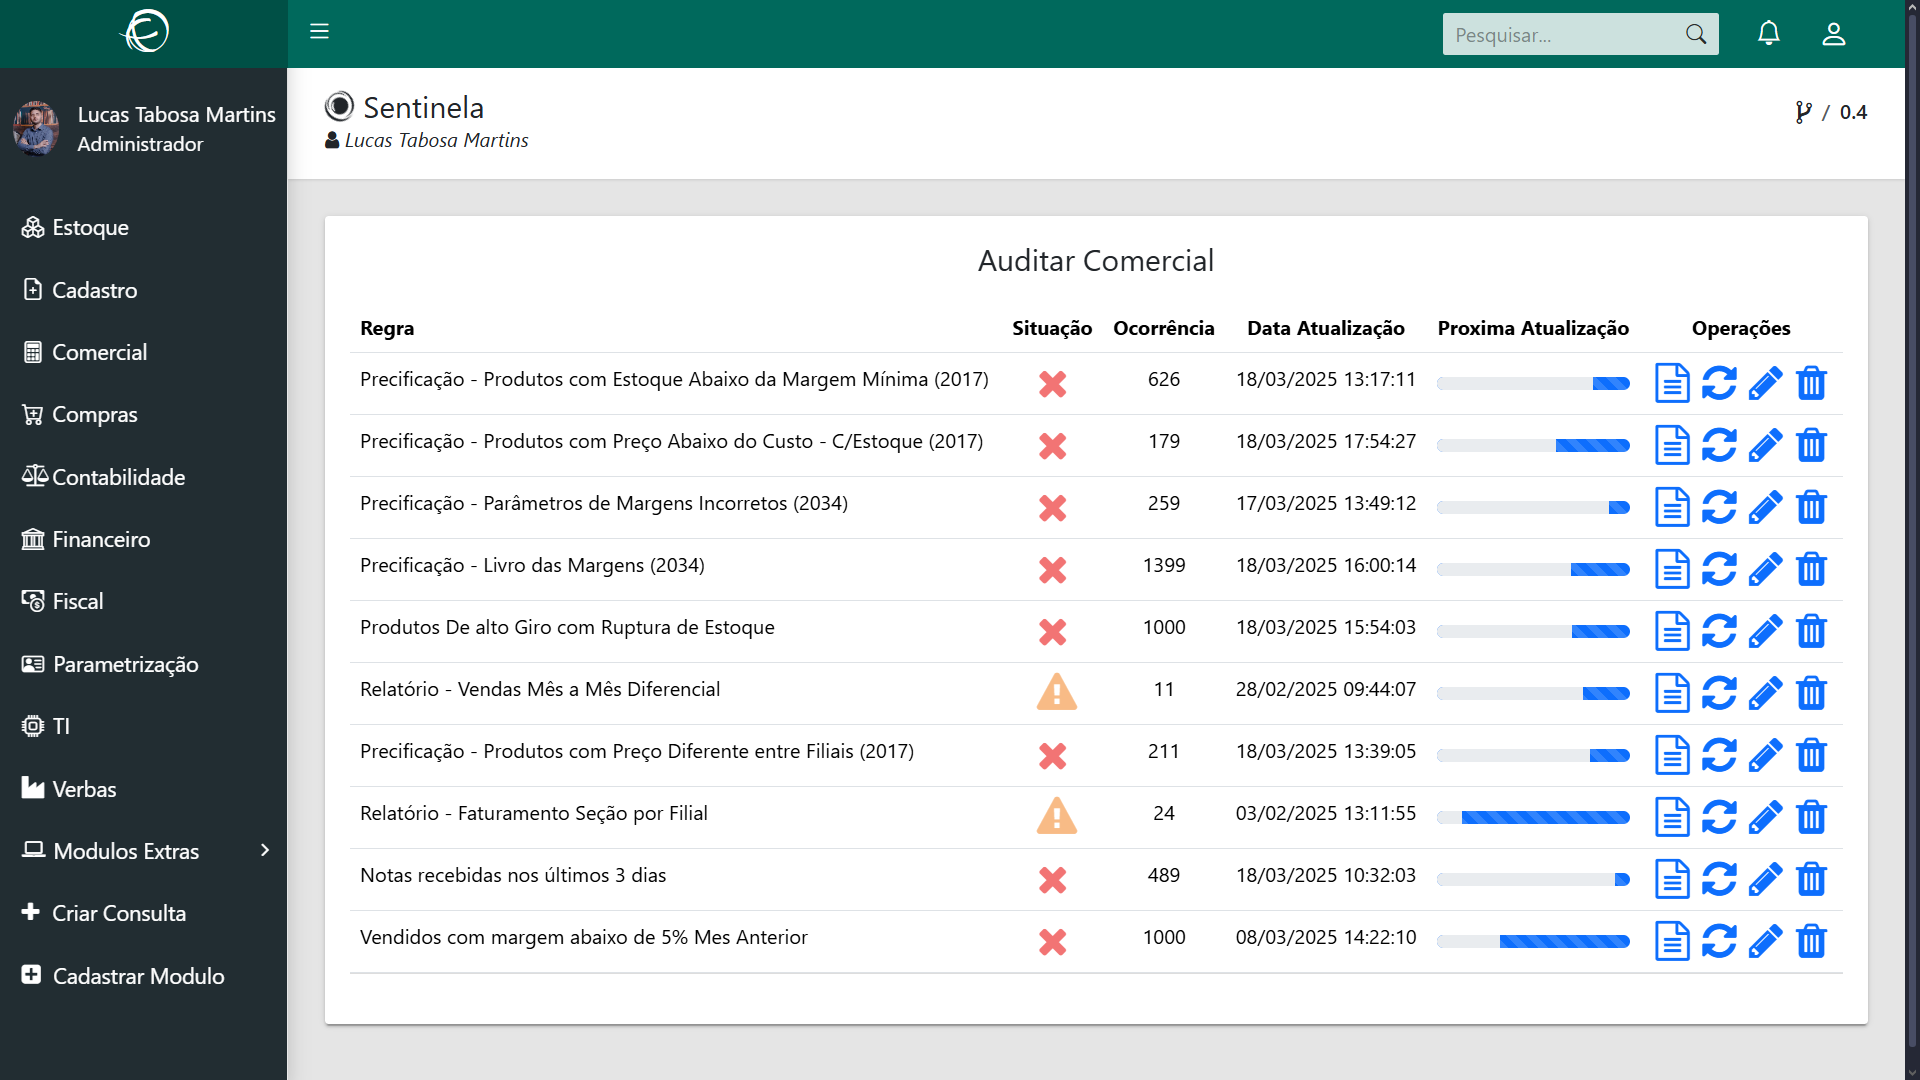Open the notifications bell
Viewport: 1920px width, 1080px height.
click(1768, 34)
